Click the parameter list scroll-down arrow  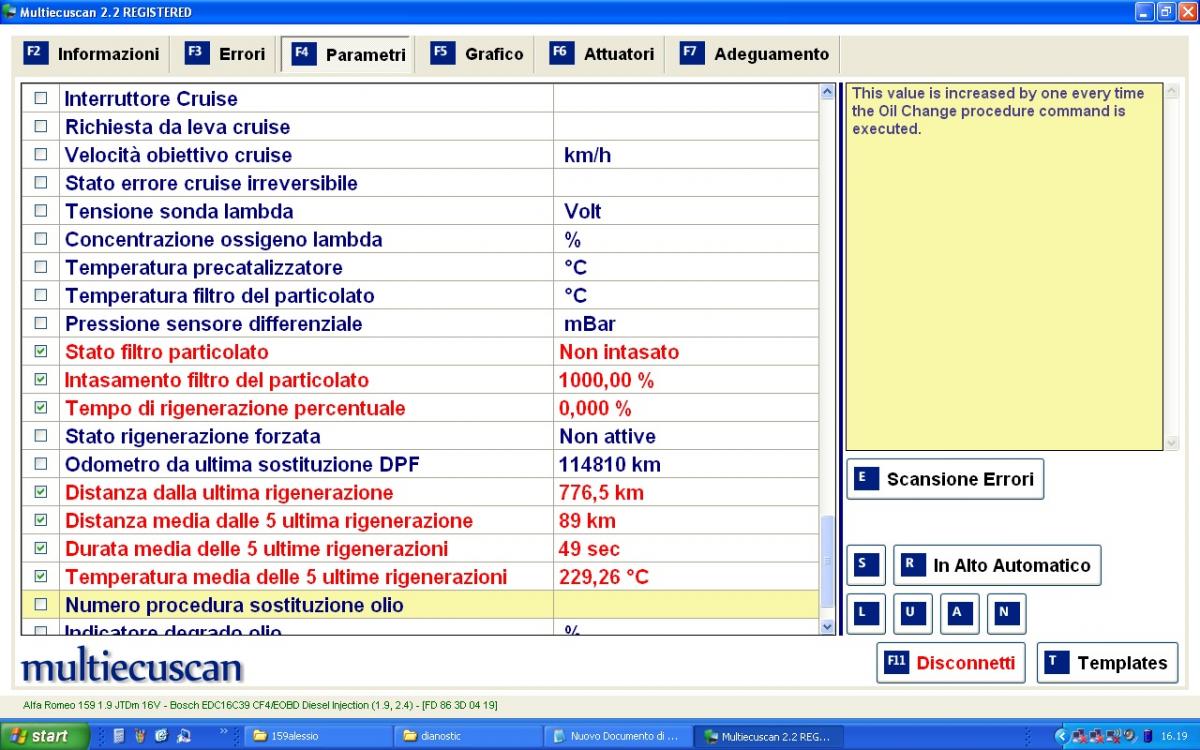coord(827,627)
